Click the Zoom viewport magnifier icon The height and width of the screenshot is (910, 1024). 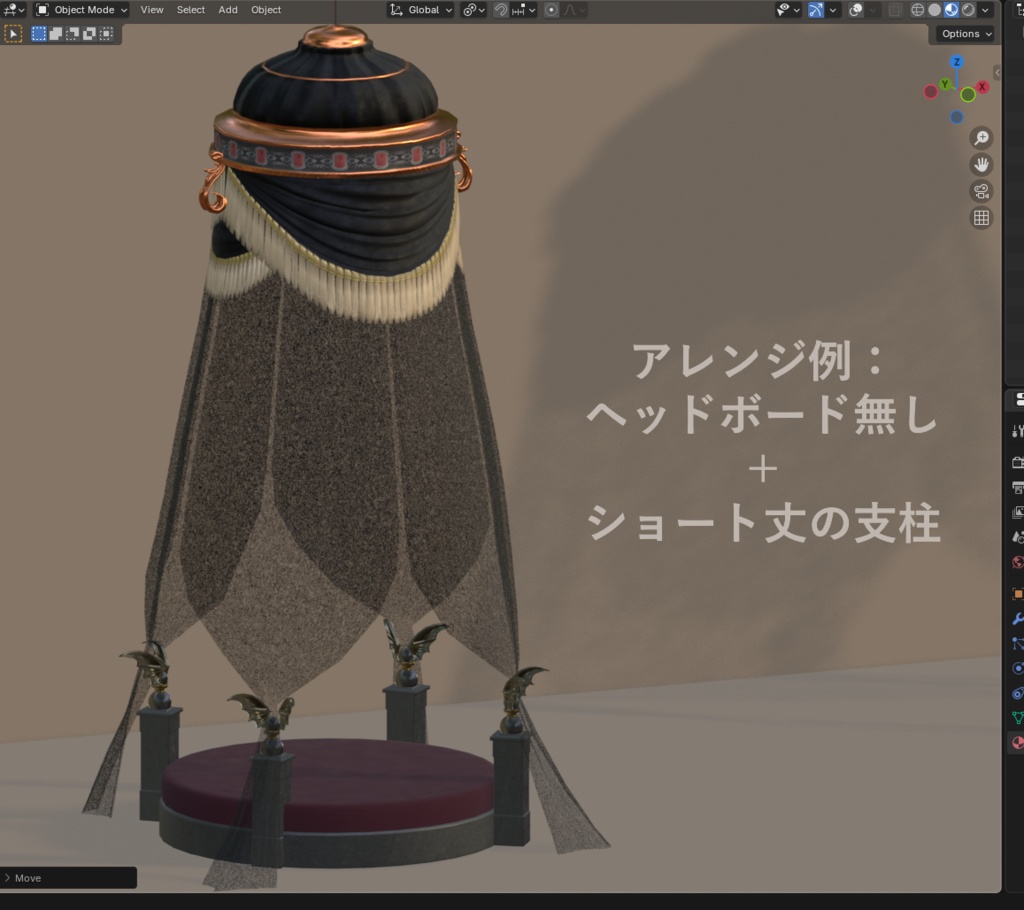point(981,138)
